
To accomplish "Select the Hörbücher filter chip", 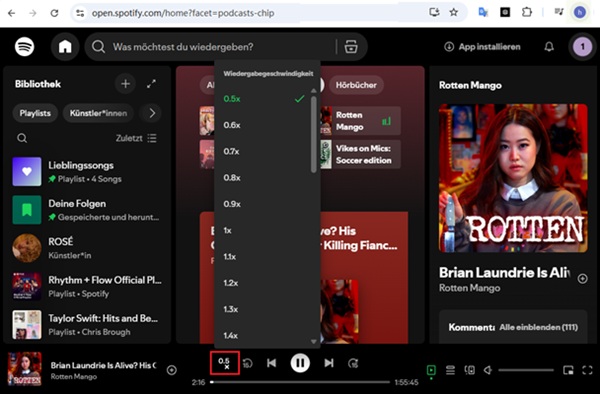I will (x=356, y=85).
